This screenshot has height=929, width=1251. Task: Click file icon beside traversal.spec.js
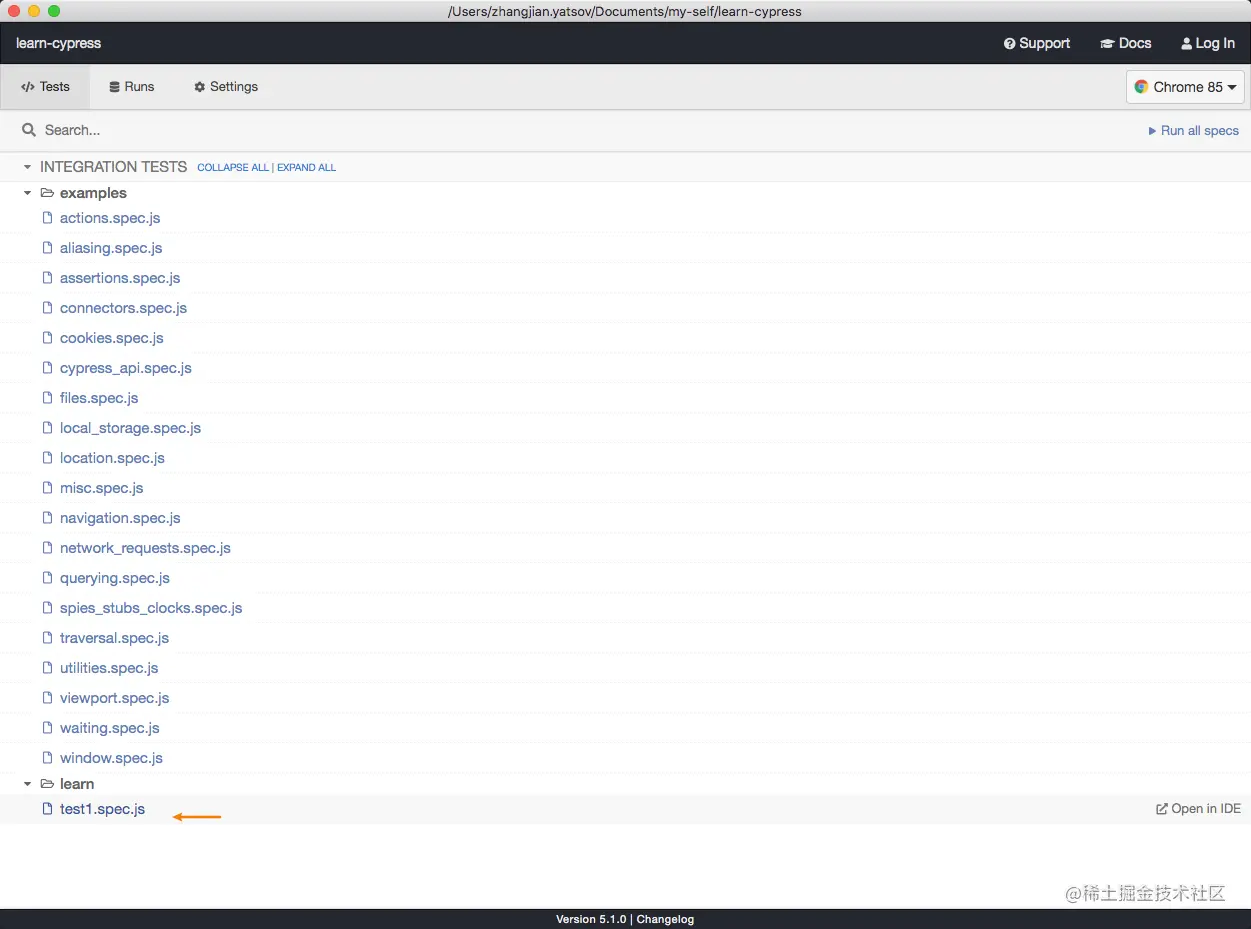point(47,638)
